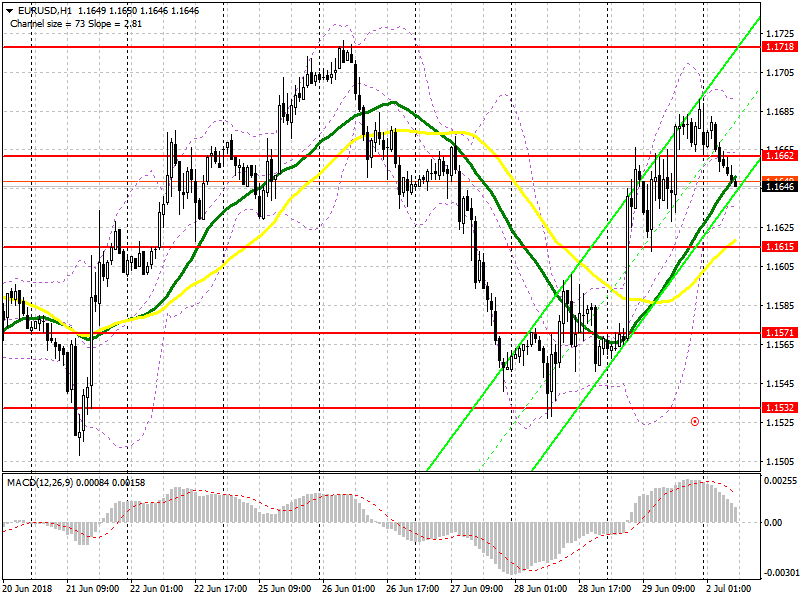800x600 pixels.
Task: Click the small red circle marker on the chart
Action: 694,422
